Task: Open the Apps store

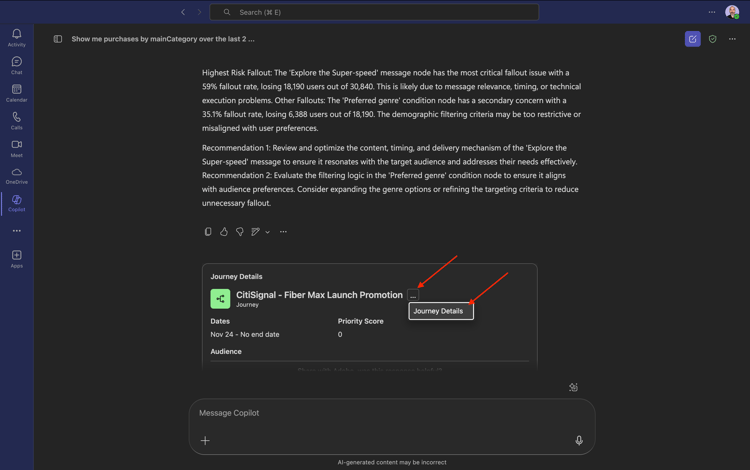Action: click(16, 259)
